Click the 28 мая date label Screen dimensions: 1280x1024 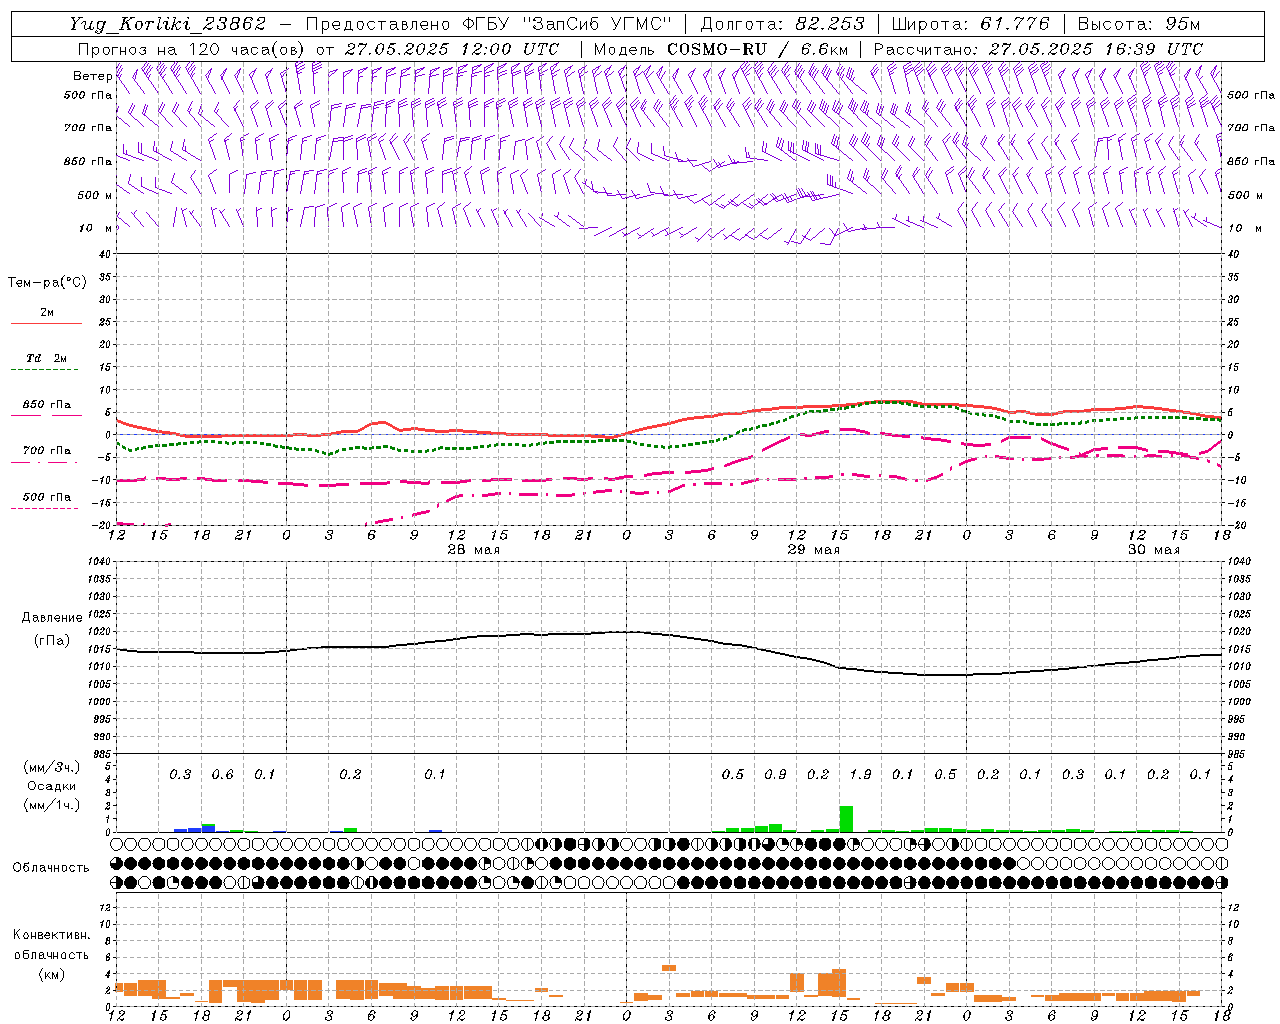point(474,550)
